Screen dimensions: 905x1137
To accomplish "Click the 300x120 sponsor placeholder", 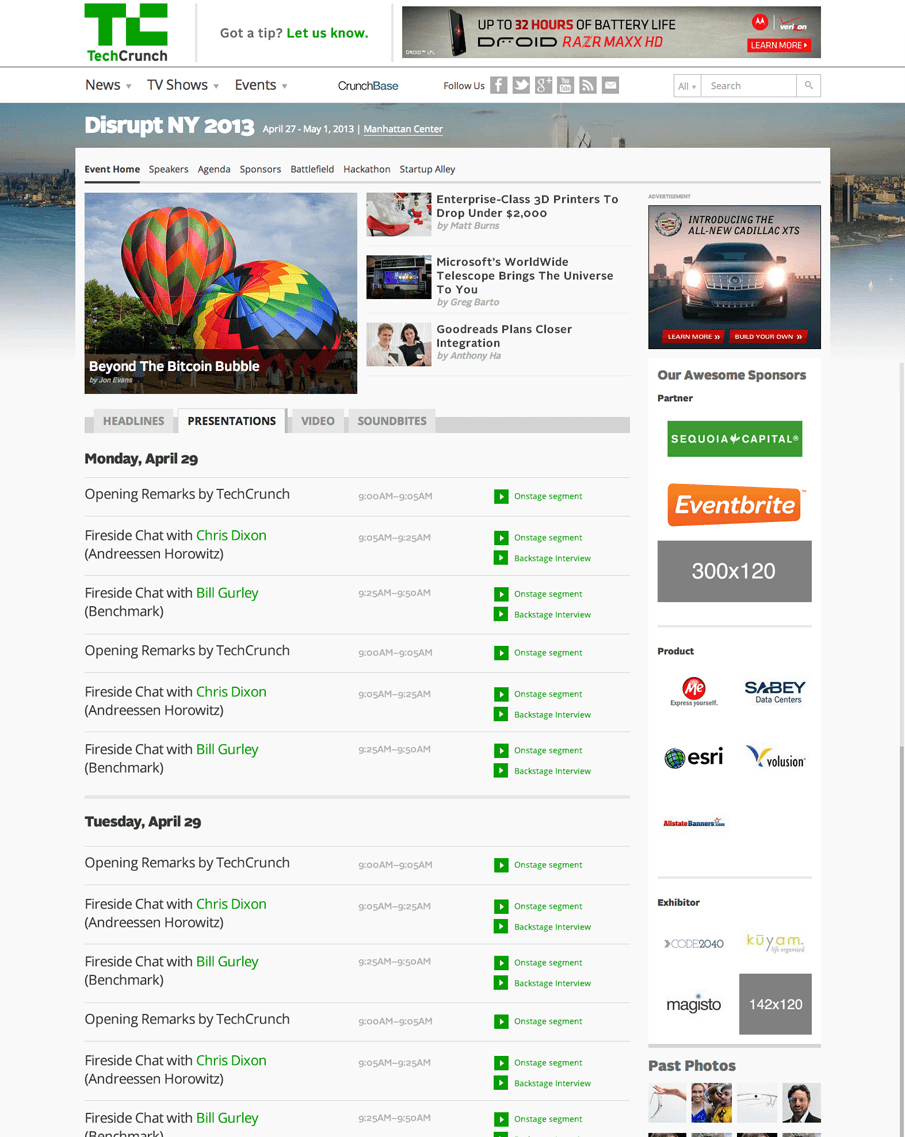I will (735, 571).
